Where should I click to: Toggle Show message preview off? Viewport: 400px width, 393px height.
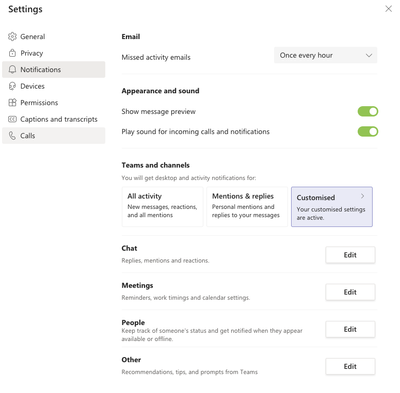point(368,111)
